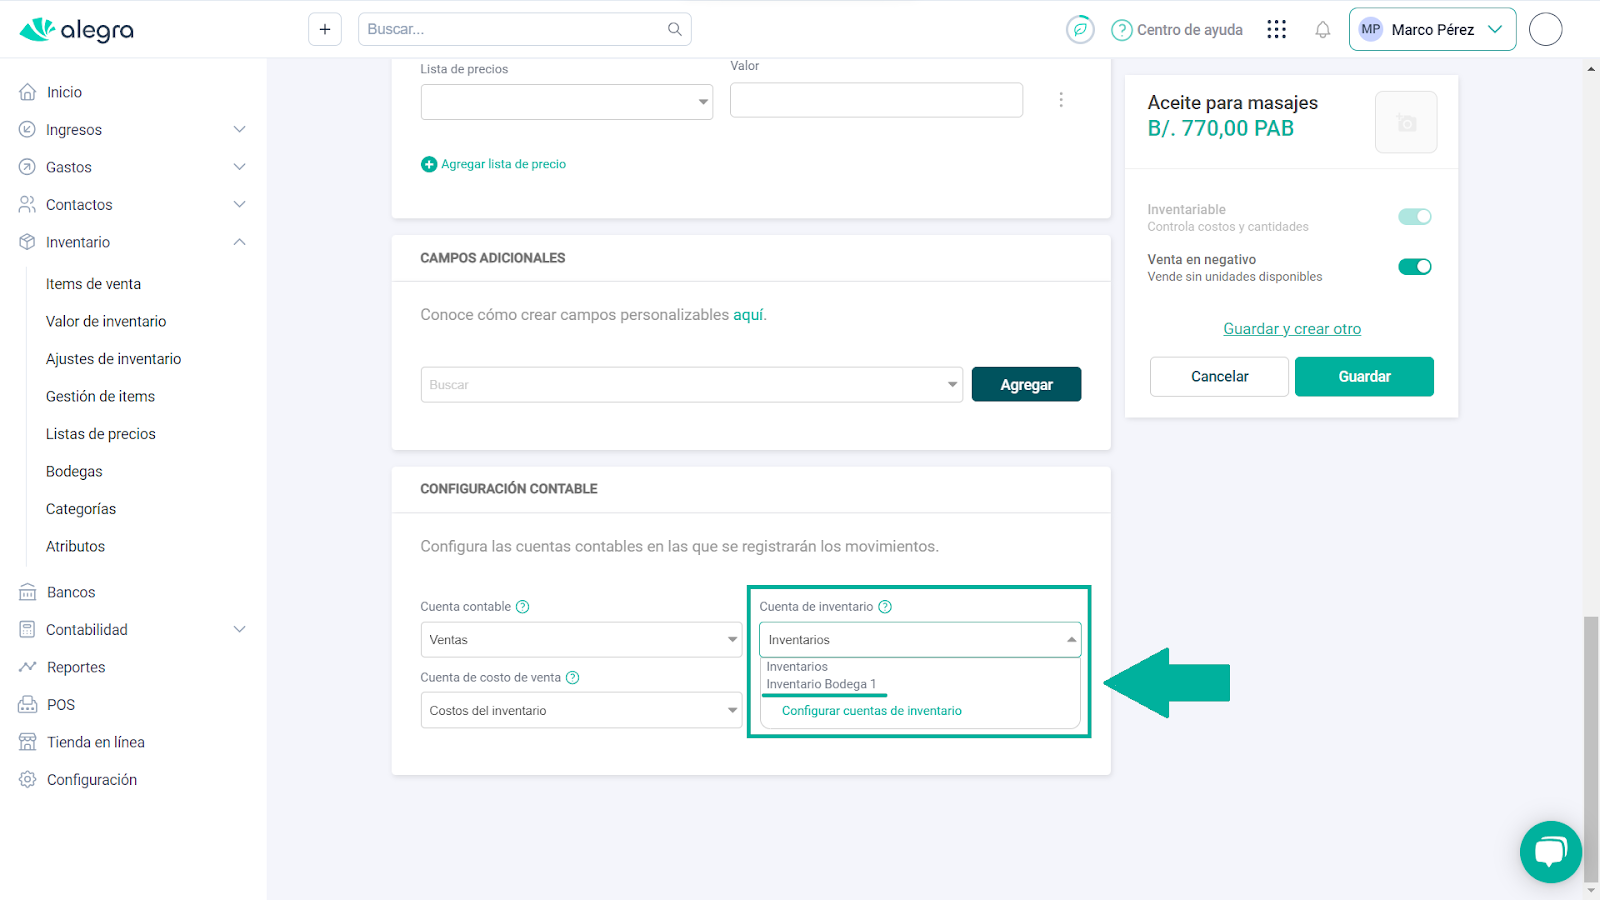This screenshot has height=900, width=1600.
Task: Collapse the Inventario menu chevron
Action: click(239, 242)
